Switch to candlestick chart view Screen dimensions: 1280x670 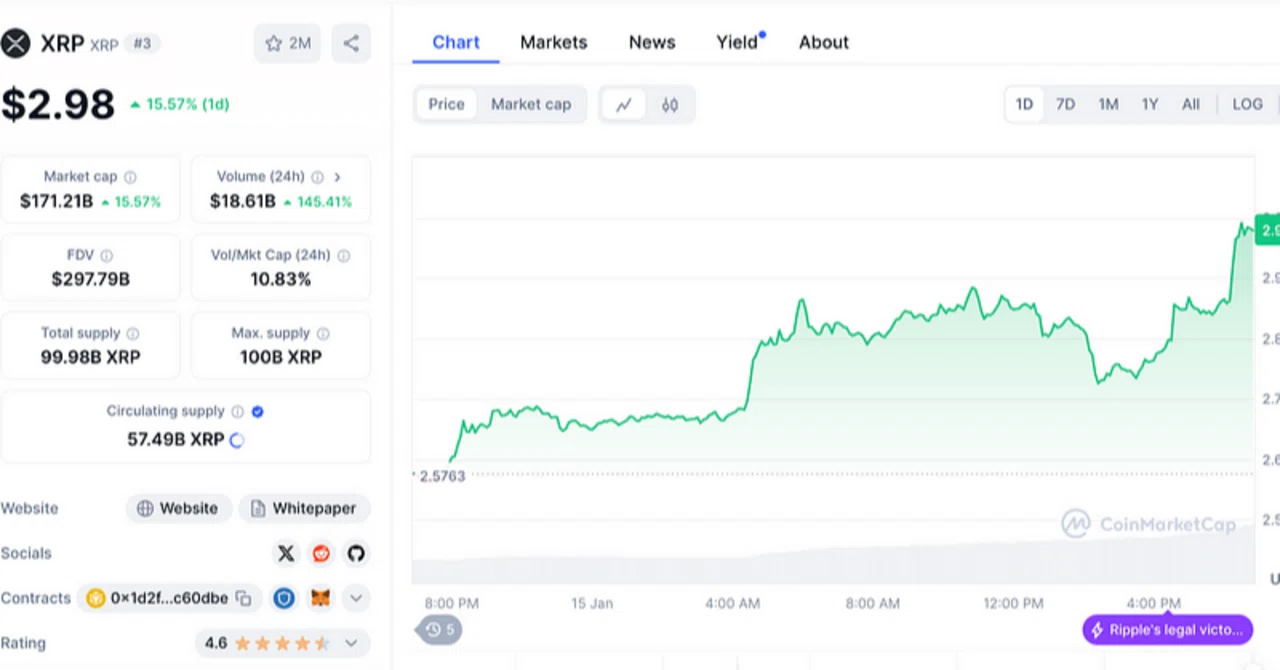pos(670,104)
